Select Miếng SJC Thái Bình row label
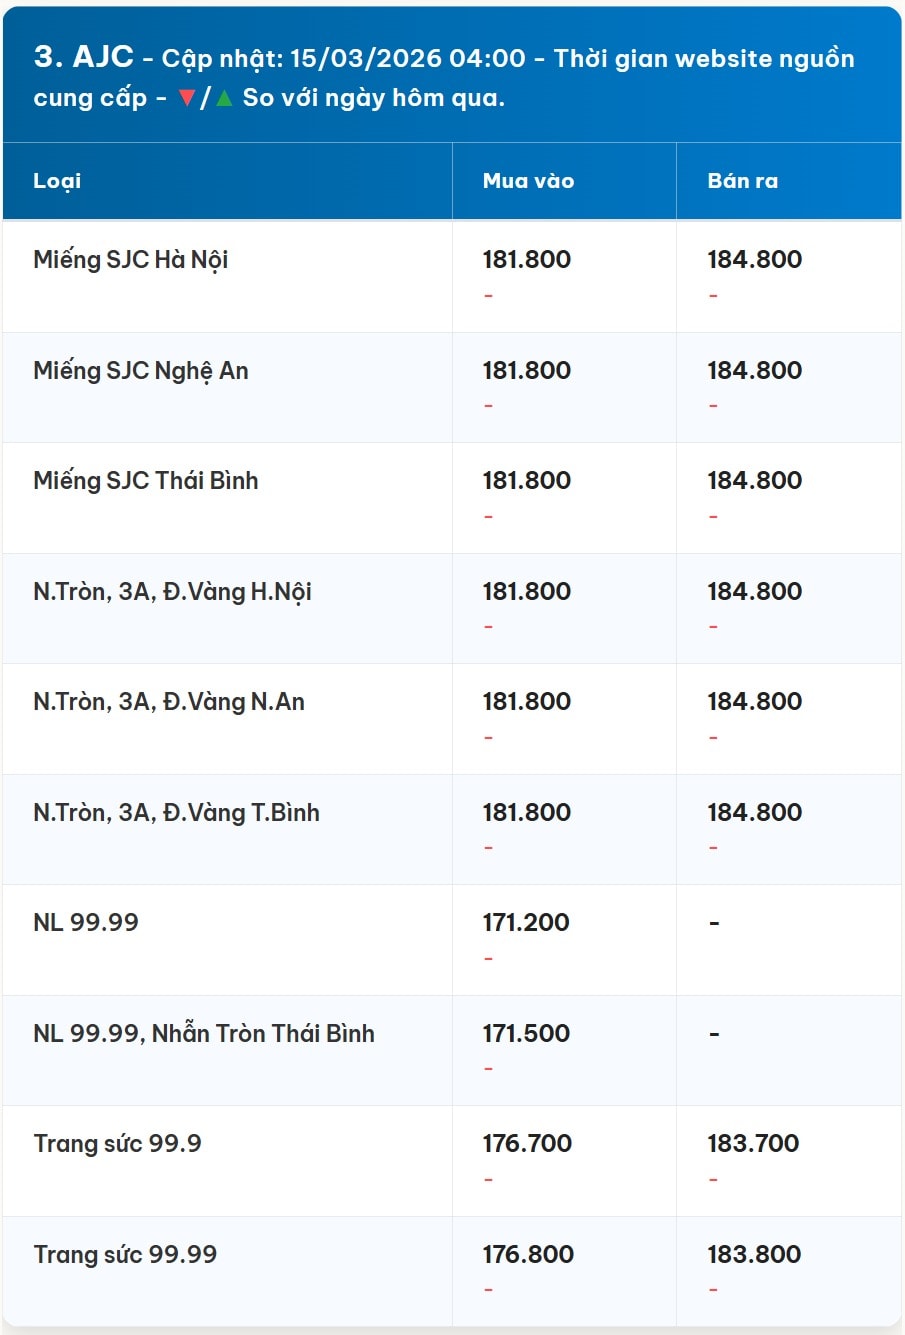 pos(146,481)
